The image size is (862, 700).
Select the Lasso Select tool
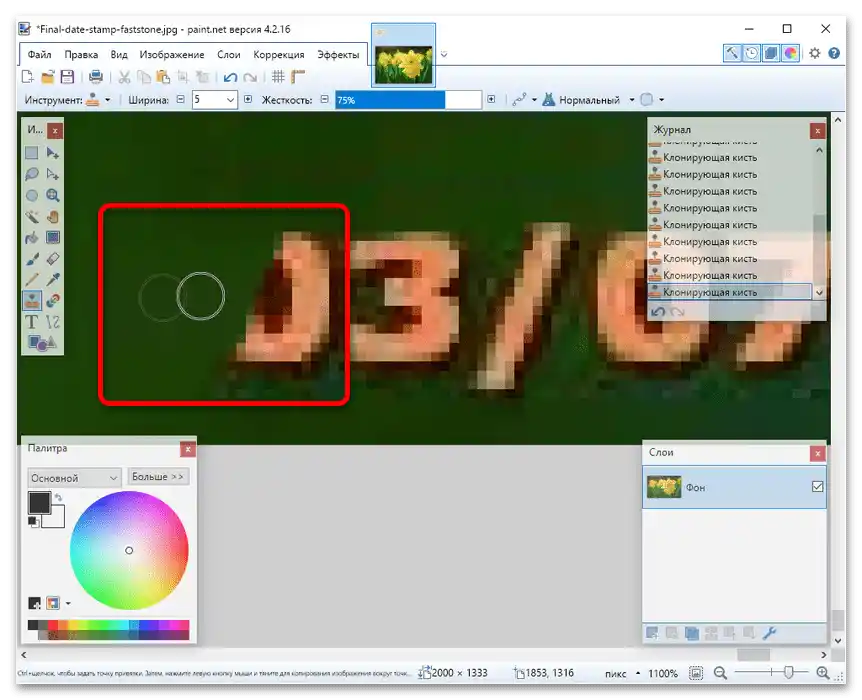[32, 174]
